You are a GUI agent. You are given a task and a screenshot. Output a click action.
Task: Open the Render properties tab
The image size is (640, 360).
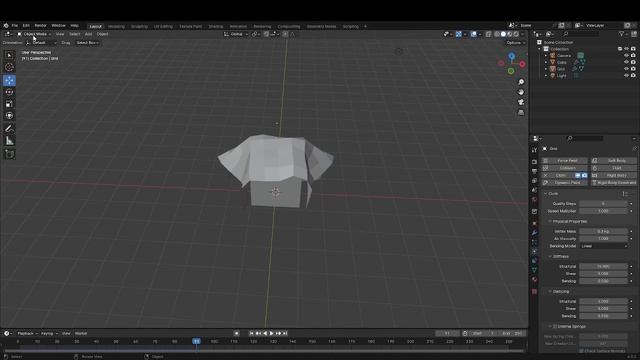point(534,162)
